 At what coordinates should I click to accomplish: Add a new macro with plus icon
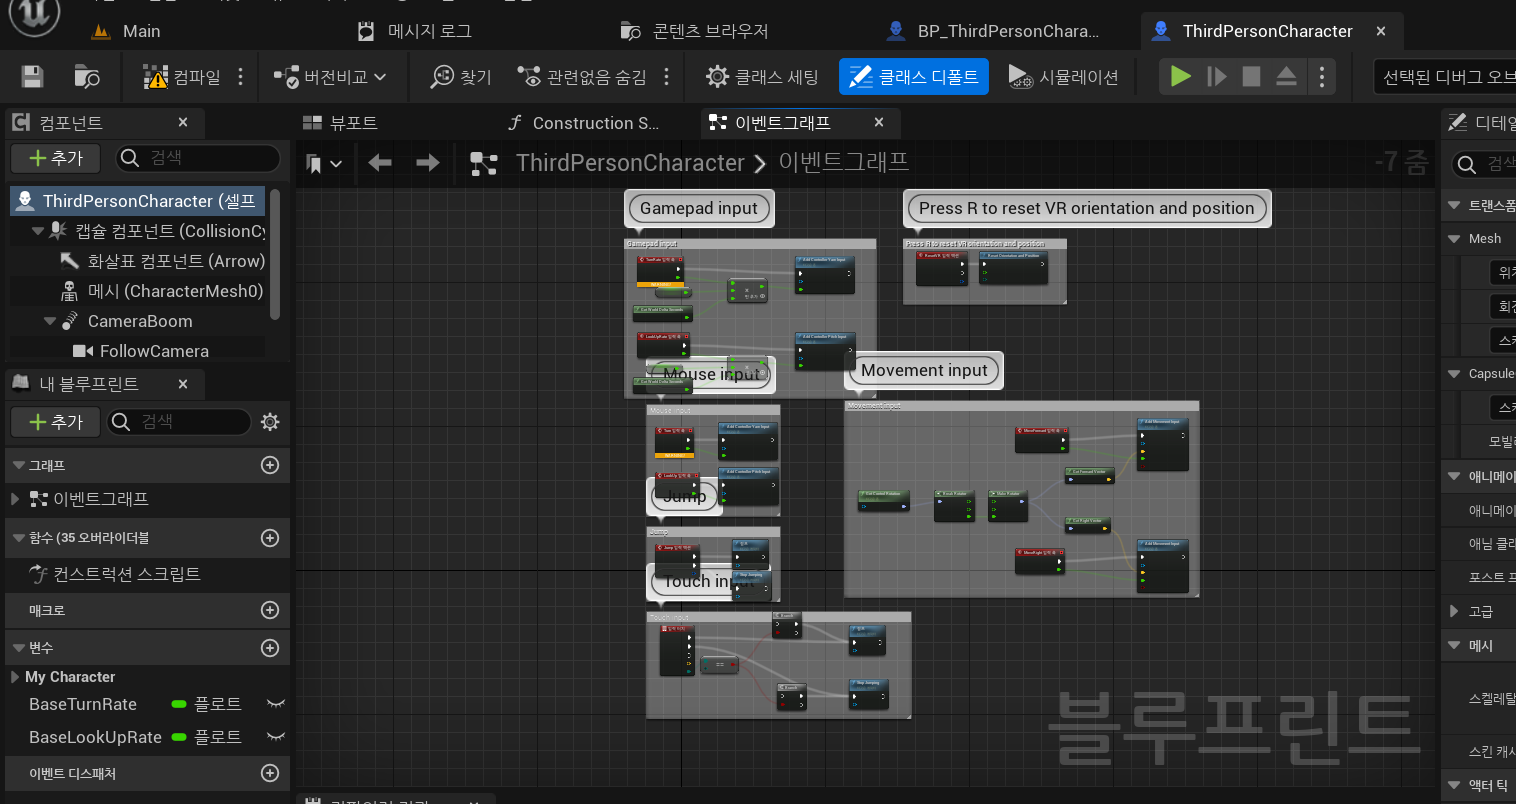270,610
